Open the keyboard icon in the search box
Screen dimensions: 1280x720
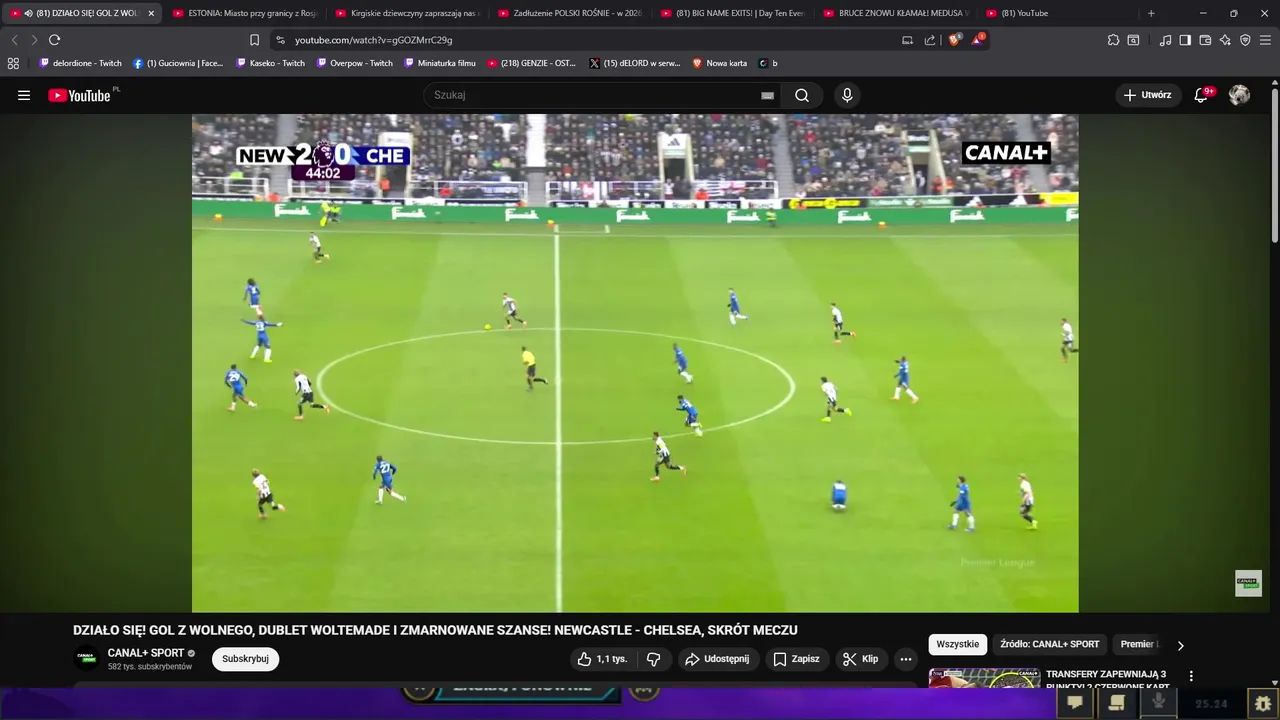[x=767, y=95]
